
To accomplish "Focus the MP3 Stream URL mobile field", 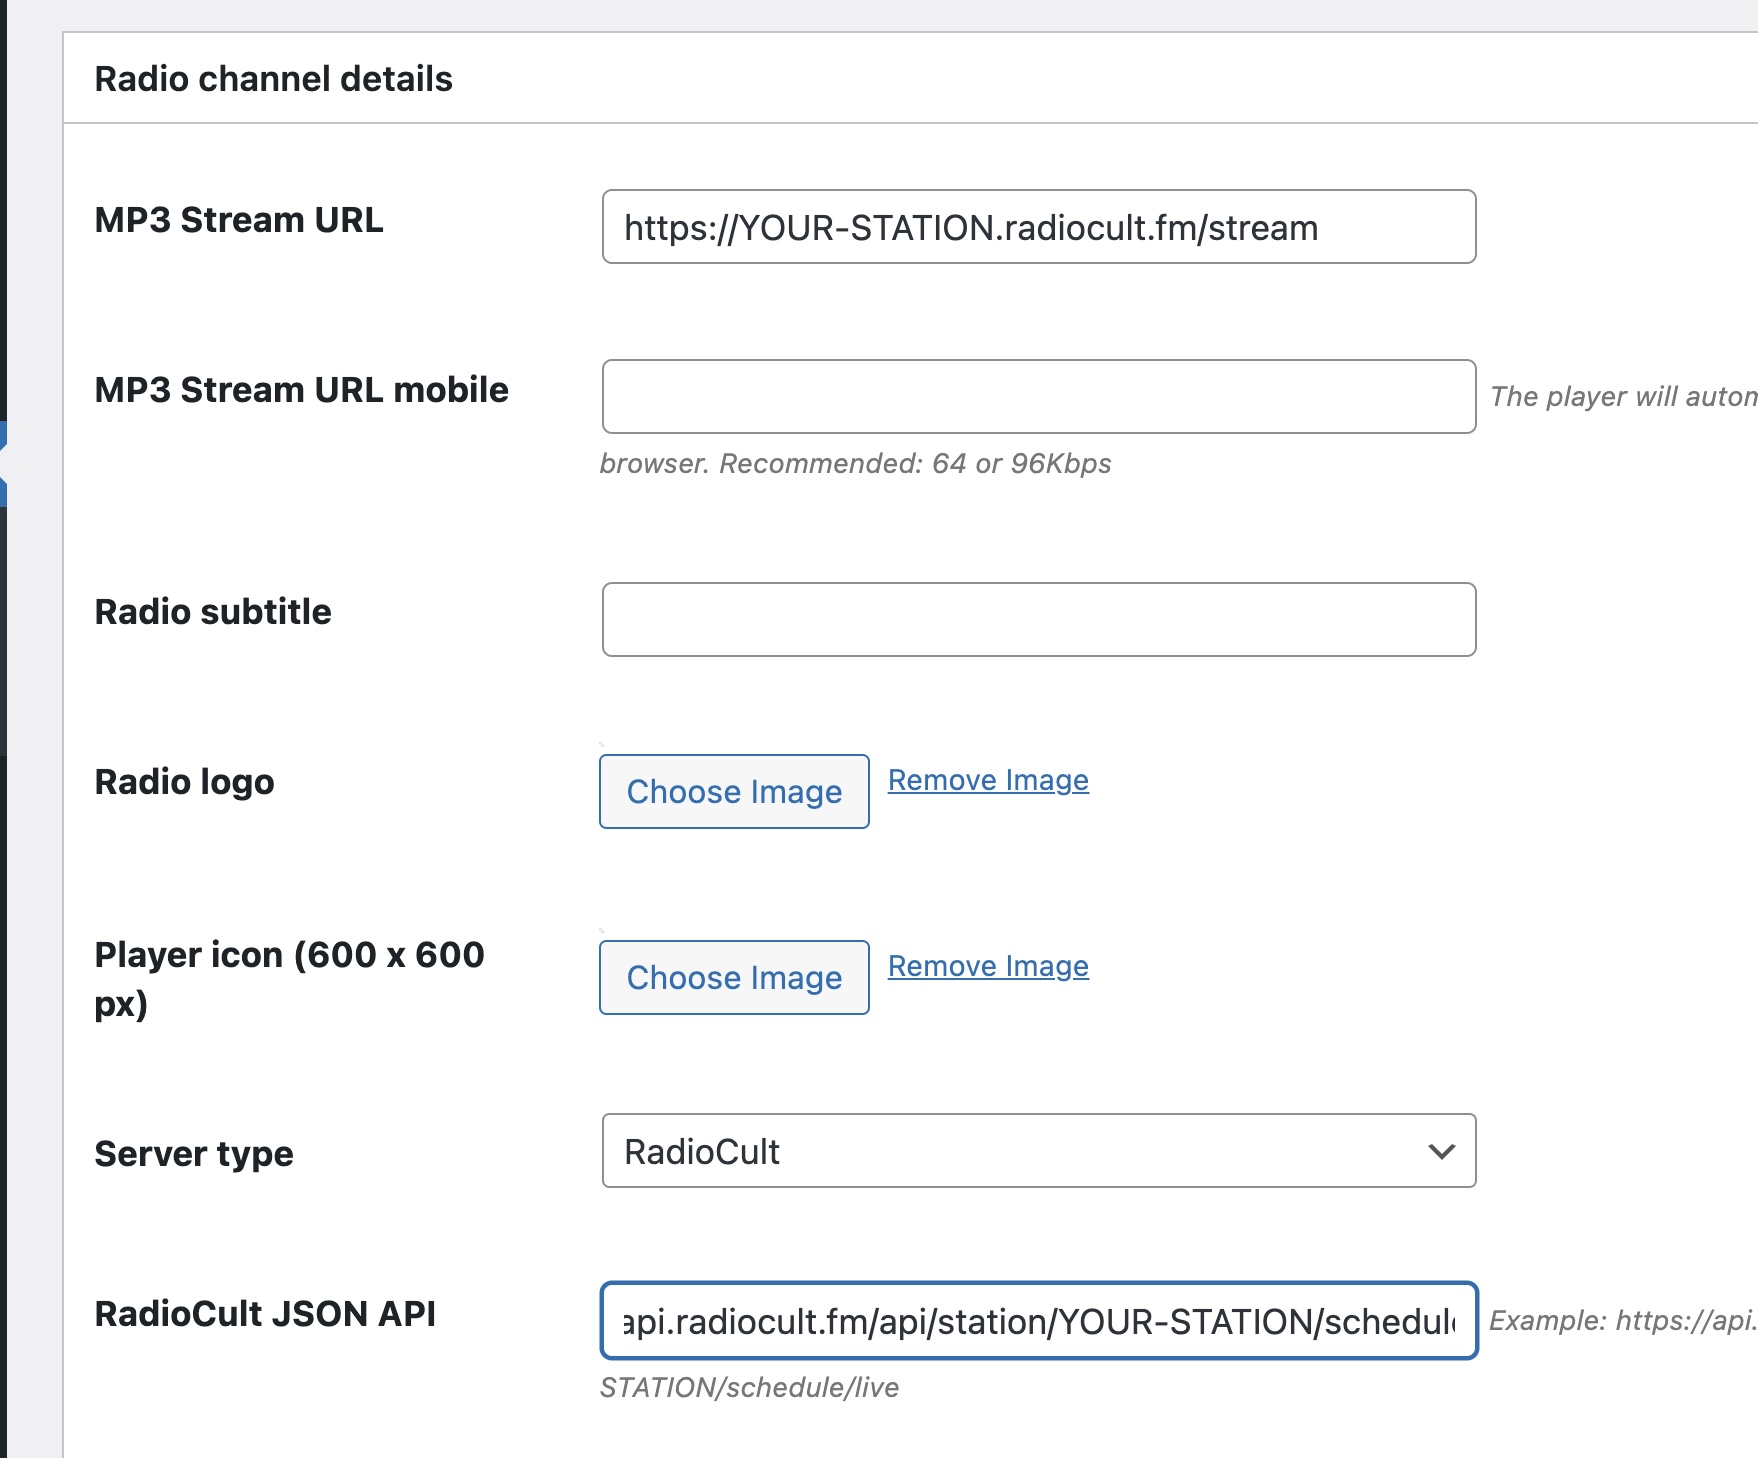I will [1039, 397].
